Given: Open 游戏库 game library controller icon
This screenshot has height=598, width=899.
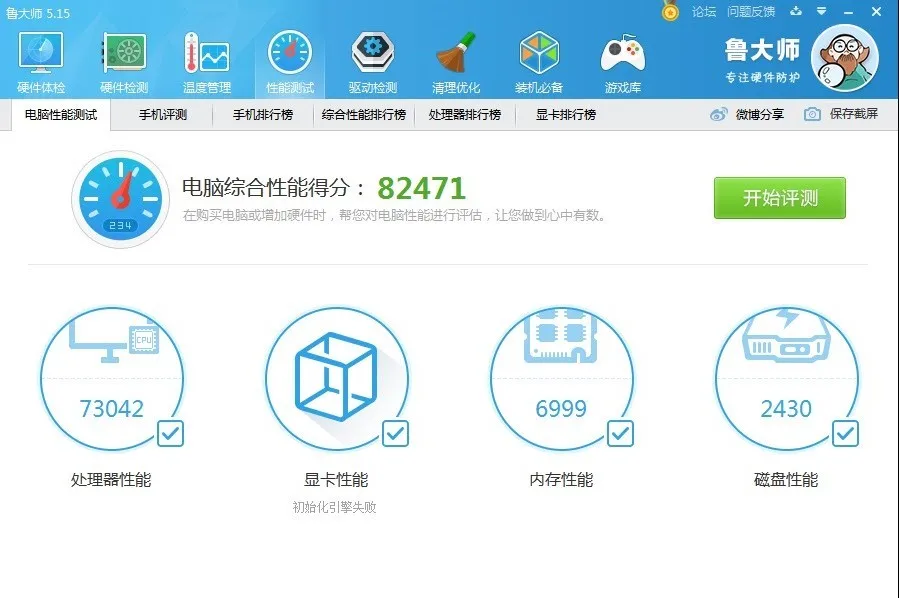Looking at the screenshot, I should point(623,62).
